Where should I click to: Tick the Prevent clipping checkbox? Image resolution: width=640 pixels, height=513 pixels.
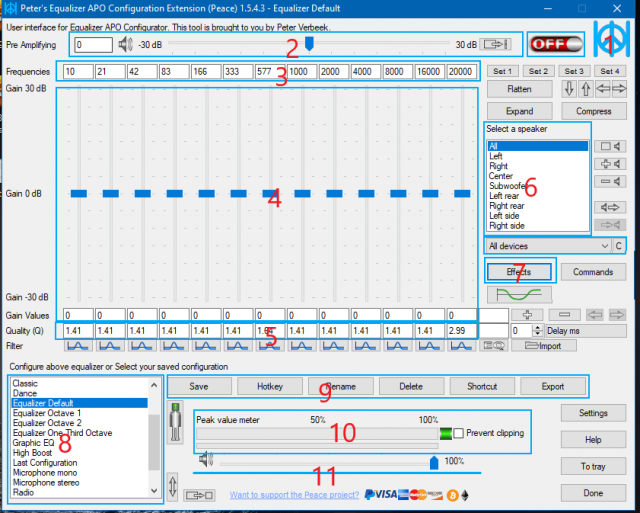[x=459, y=434]
